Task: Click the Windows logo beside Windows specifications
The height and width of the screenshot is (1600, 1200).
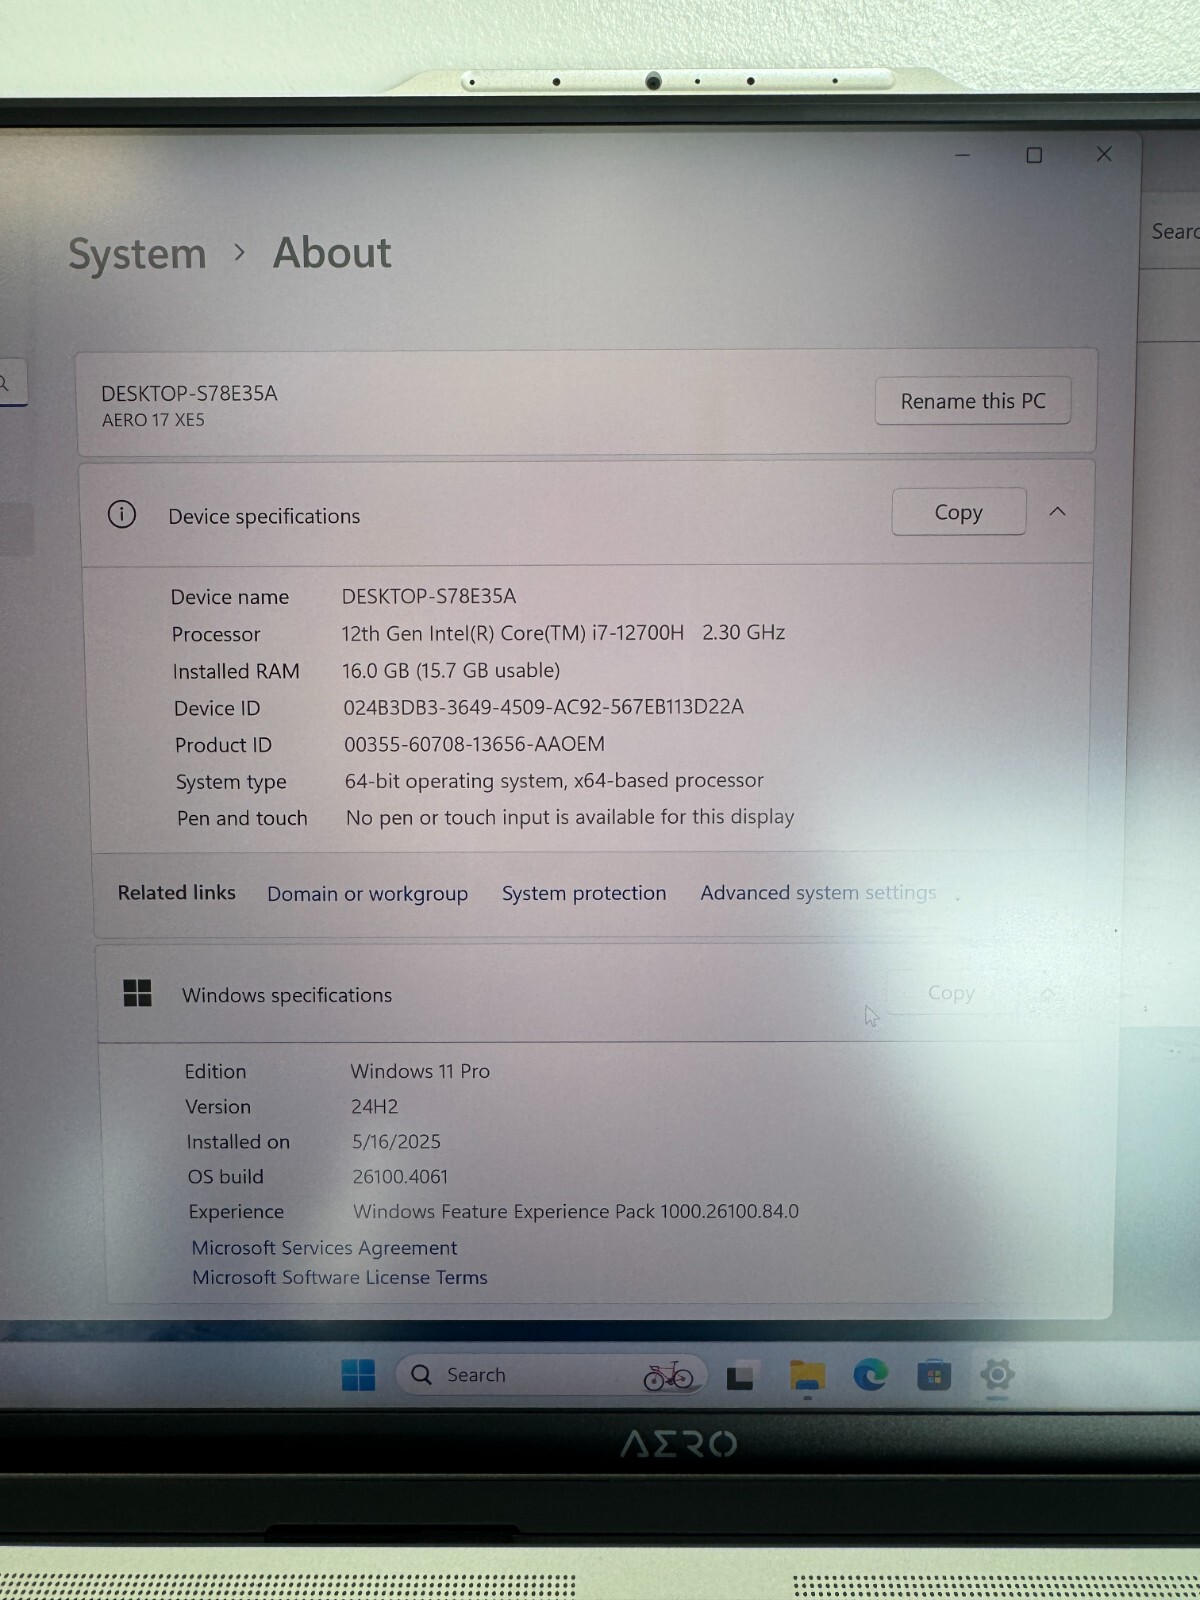Action: [137, 993]
